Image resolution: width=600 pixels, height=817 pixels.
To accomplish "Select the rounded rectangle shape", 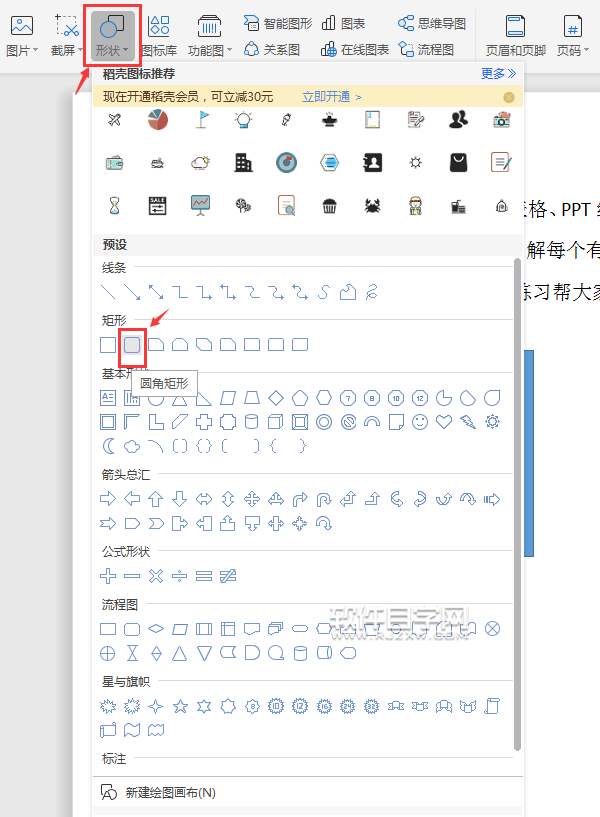I will pos(132,345).
